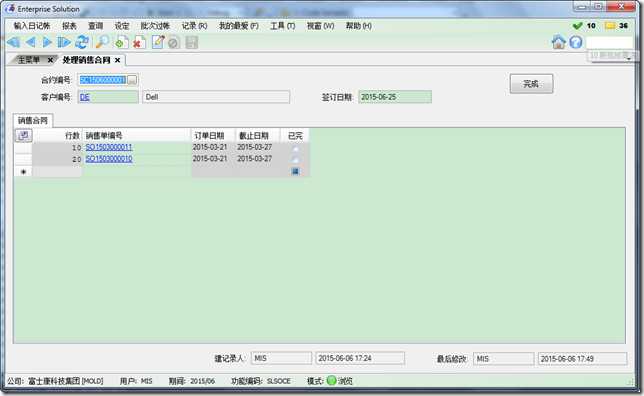This screenshot has width=644, height=396.
Task: Click the refresh icon in toolbar
Action: tap(82, 42)
